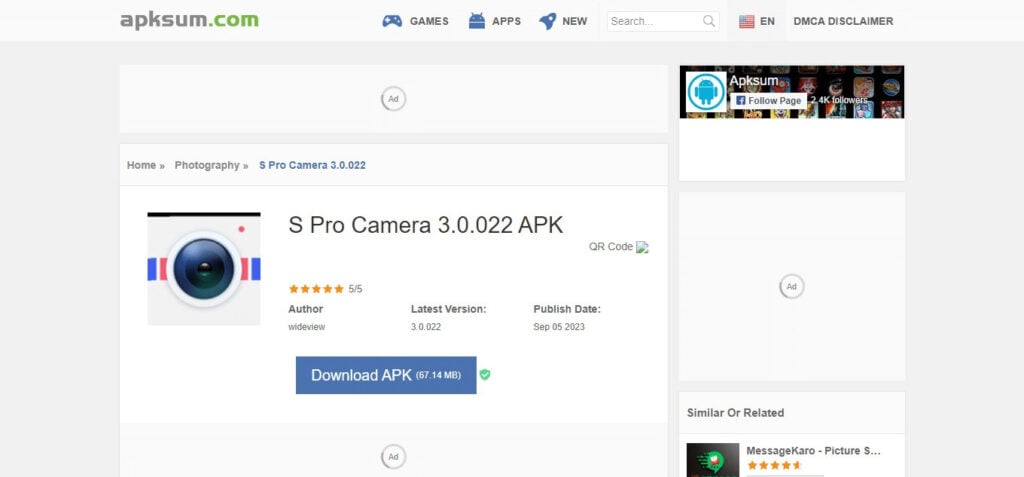The width and height of the screenshot is (1024, 477).
Task: Click the QR Code image icon
Action: [643, 247]
